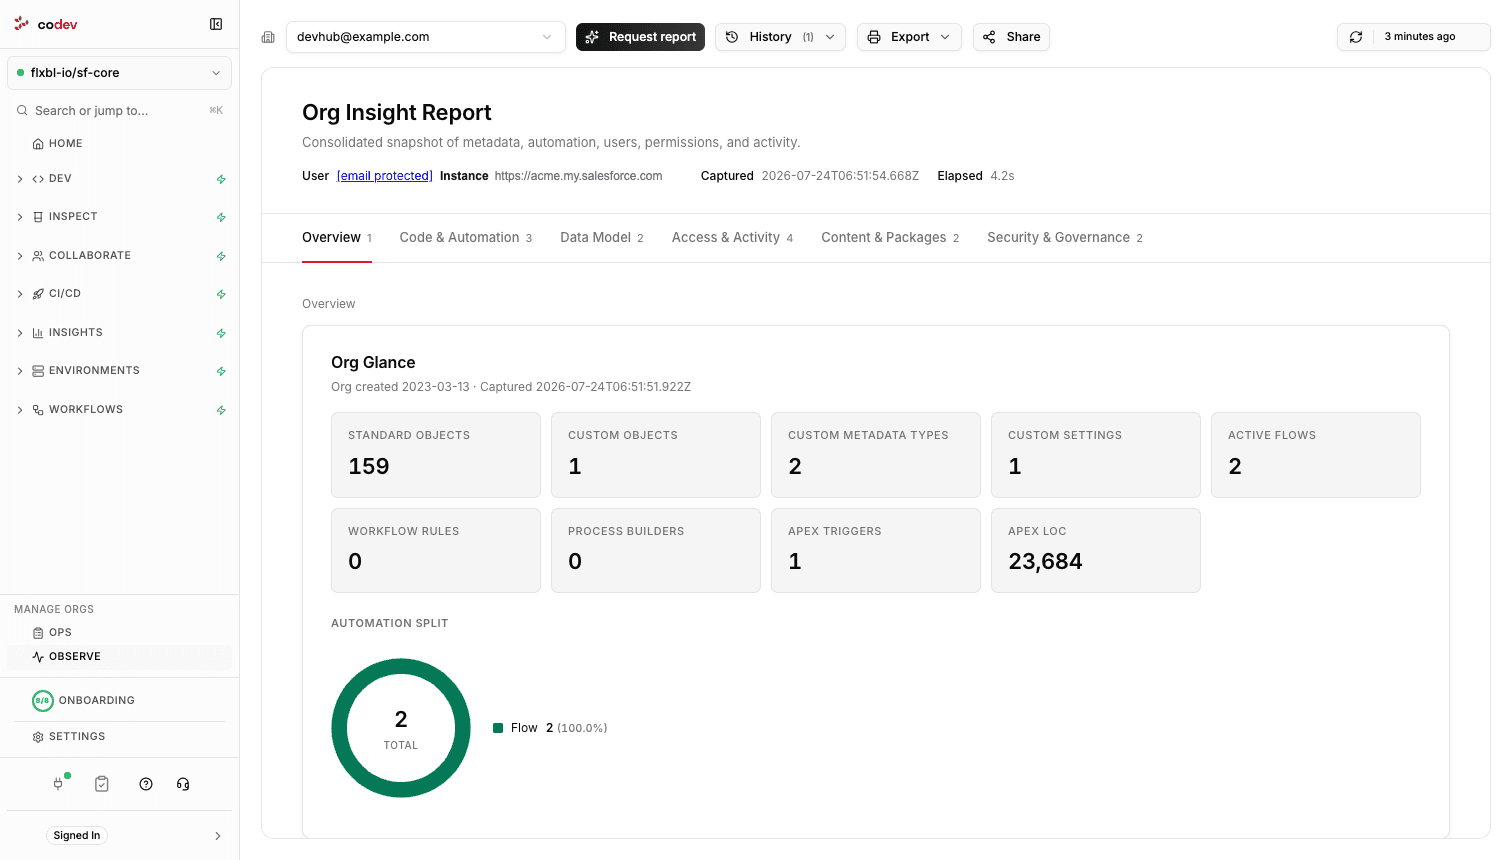The height and width of the screenshot is (860, 1512).
Task: Click the Flow green legend swatch
Action: [498, 728]
